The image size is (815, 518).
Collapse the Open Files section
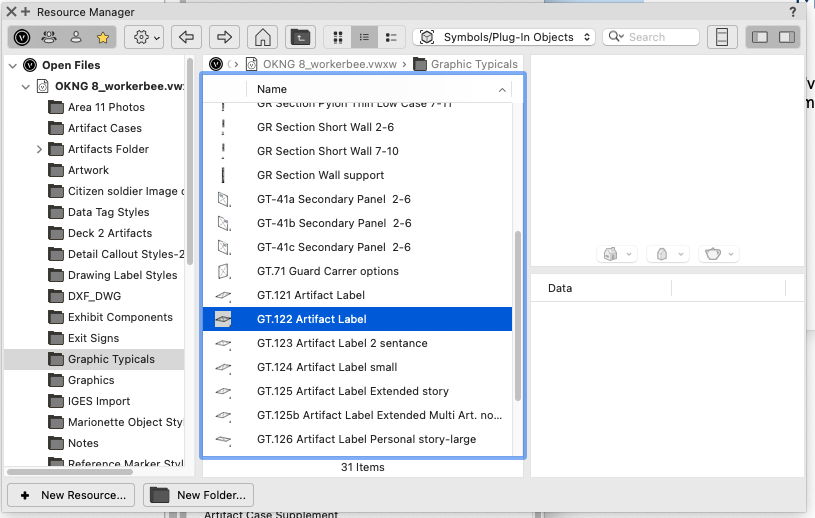click(x=13, y=65)
